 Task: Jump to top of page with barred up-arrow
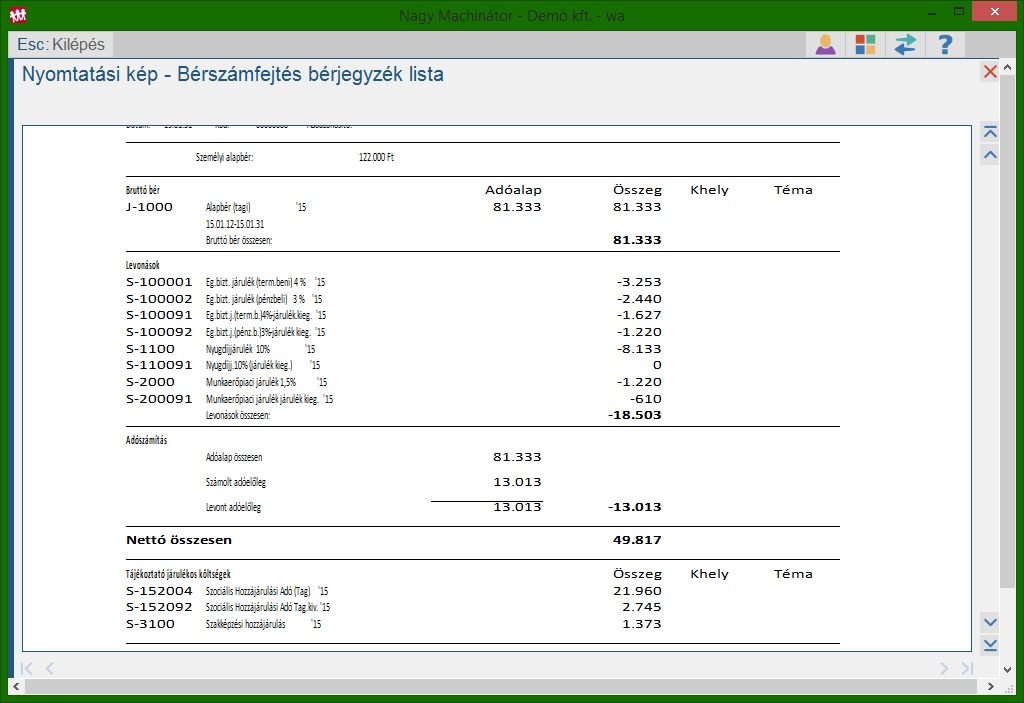tap(990, 132)
